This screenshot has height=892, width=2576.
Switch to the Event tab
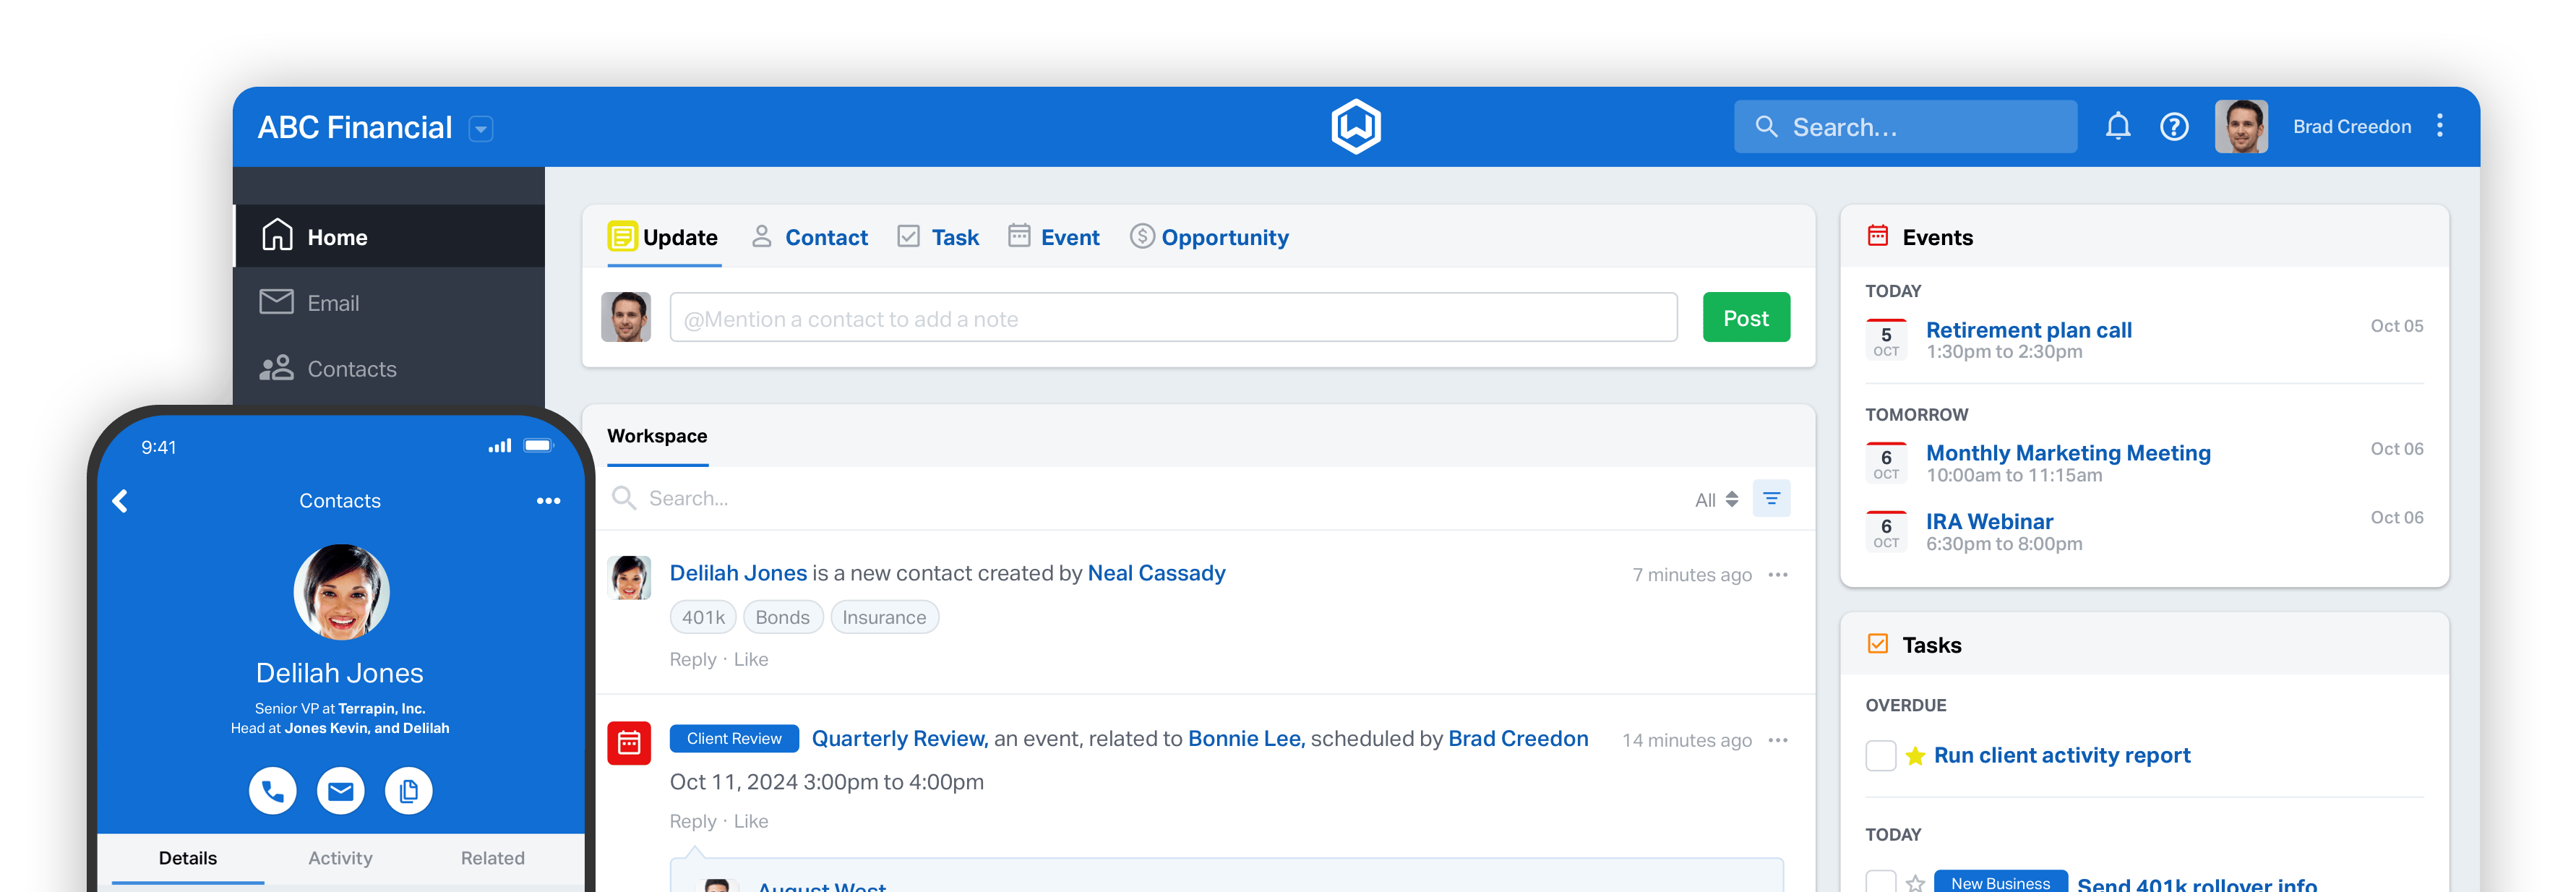(x=1053, y=238)
